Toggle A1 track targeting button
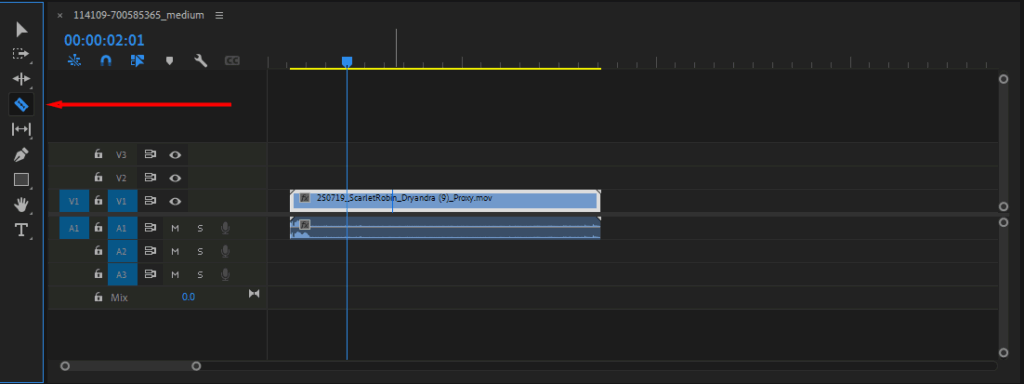 tap(122, 228)
